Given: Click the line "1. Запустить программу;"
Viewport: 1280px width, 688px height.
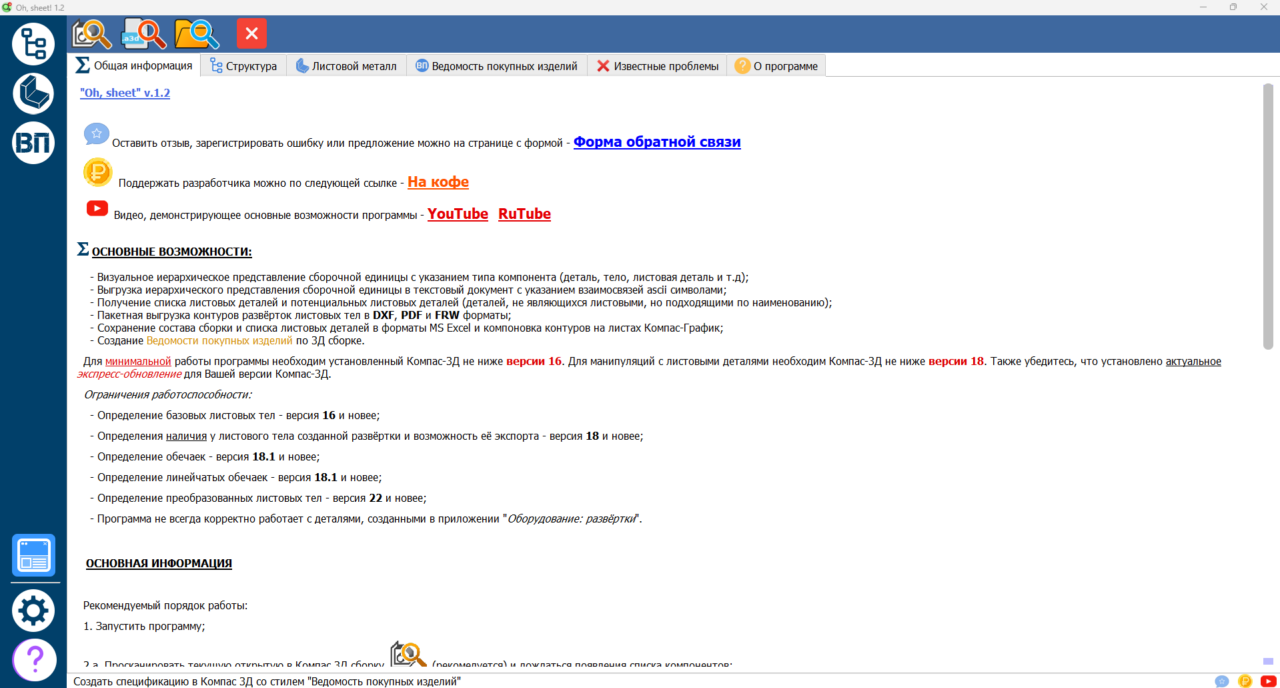Looking at the screenshot, I should point(144,626).
